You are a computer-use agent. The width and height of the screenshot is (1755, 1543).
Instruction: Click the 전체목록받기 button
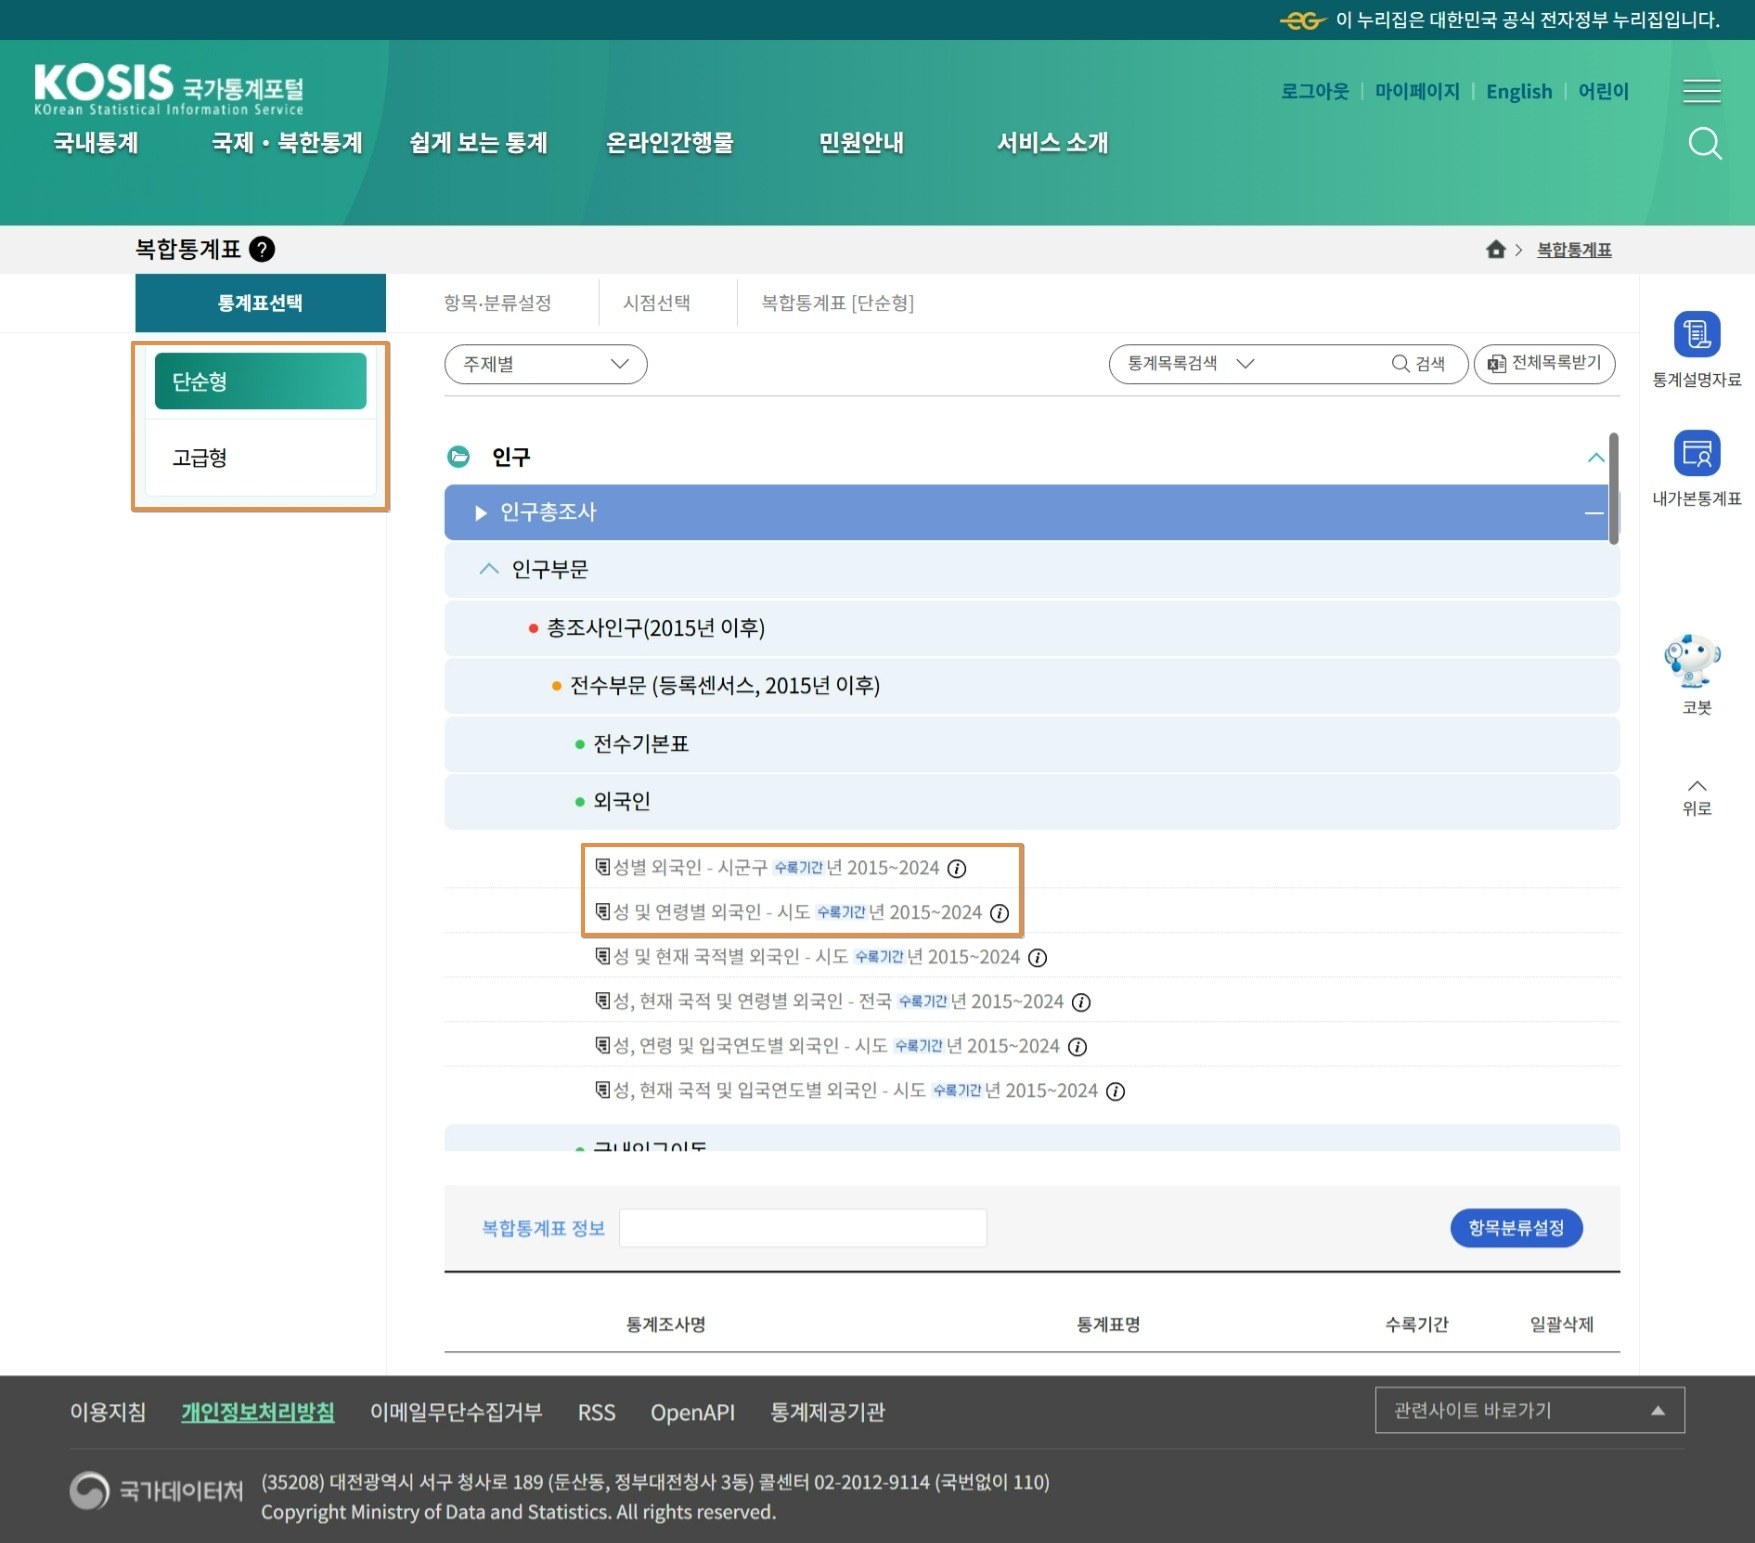pyautogui.click(x=1544, y=363)
